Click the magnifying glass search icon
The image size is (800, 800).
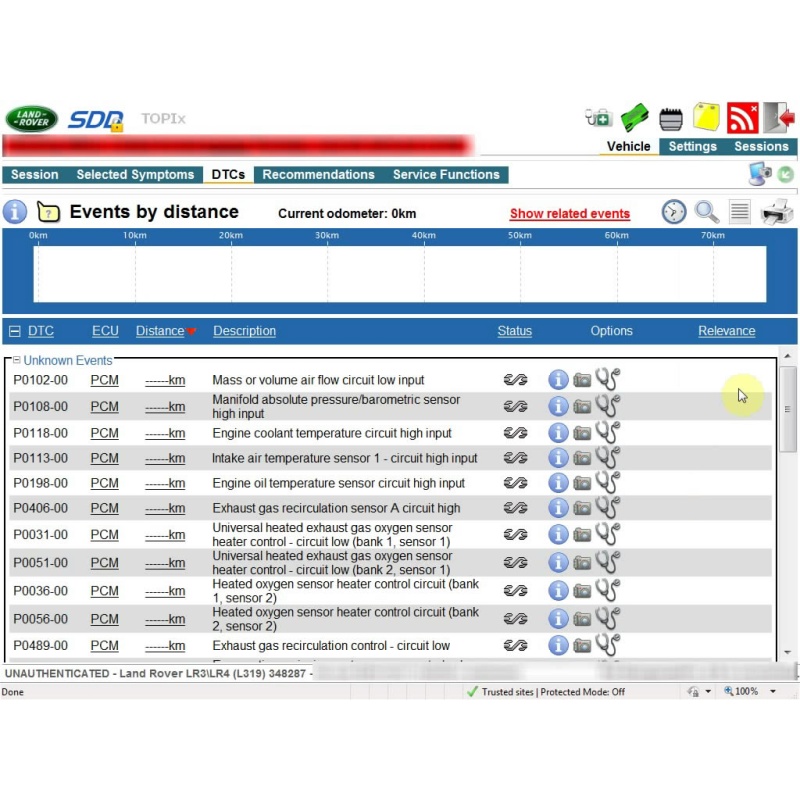[707, 212]
